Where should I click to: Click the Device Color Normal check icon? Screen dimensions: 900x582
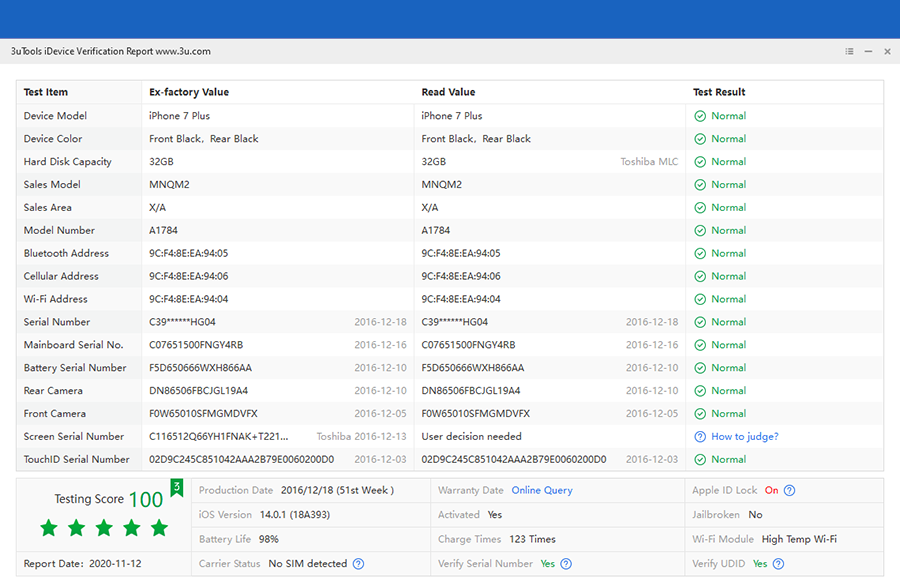click(x=700, y=139)
